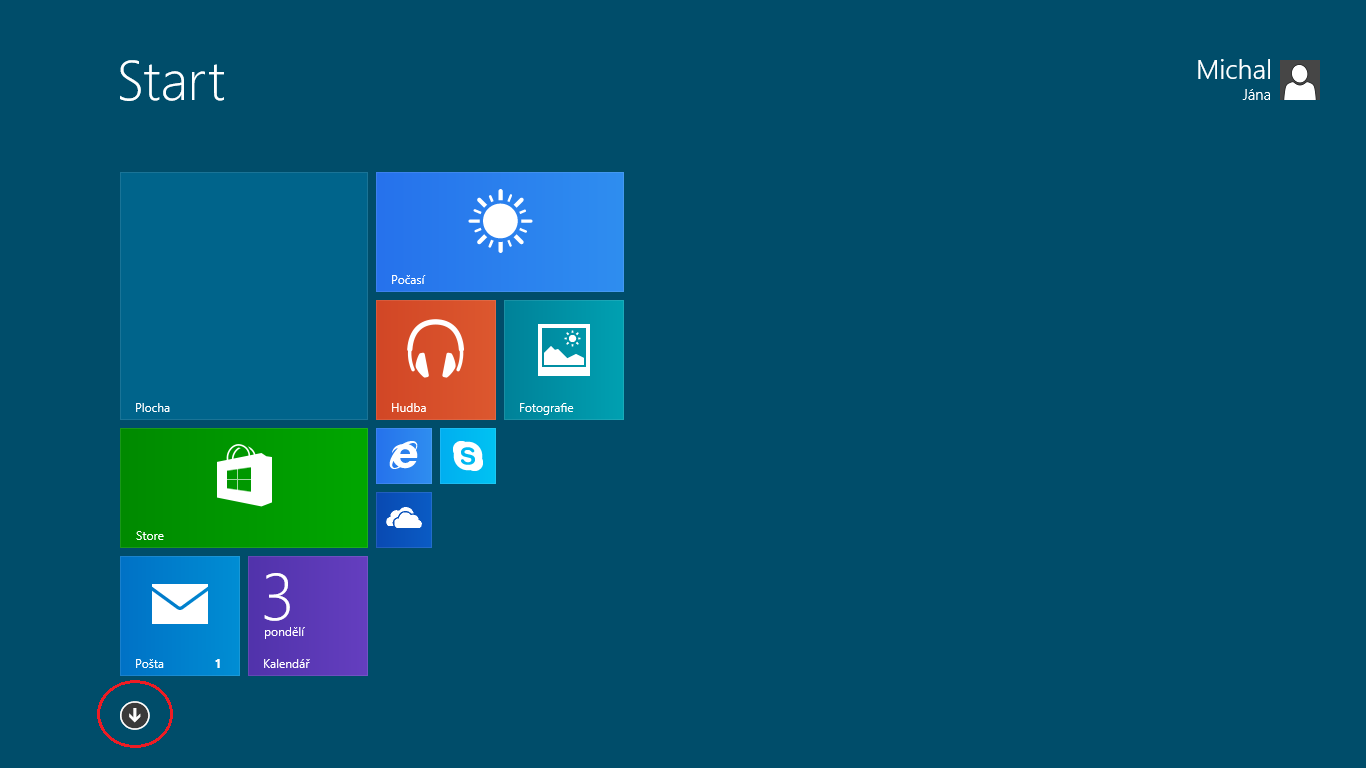Open Pošta to read the unread email

pyautogui.click(x=179, y=615)
